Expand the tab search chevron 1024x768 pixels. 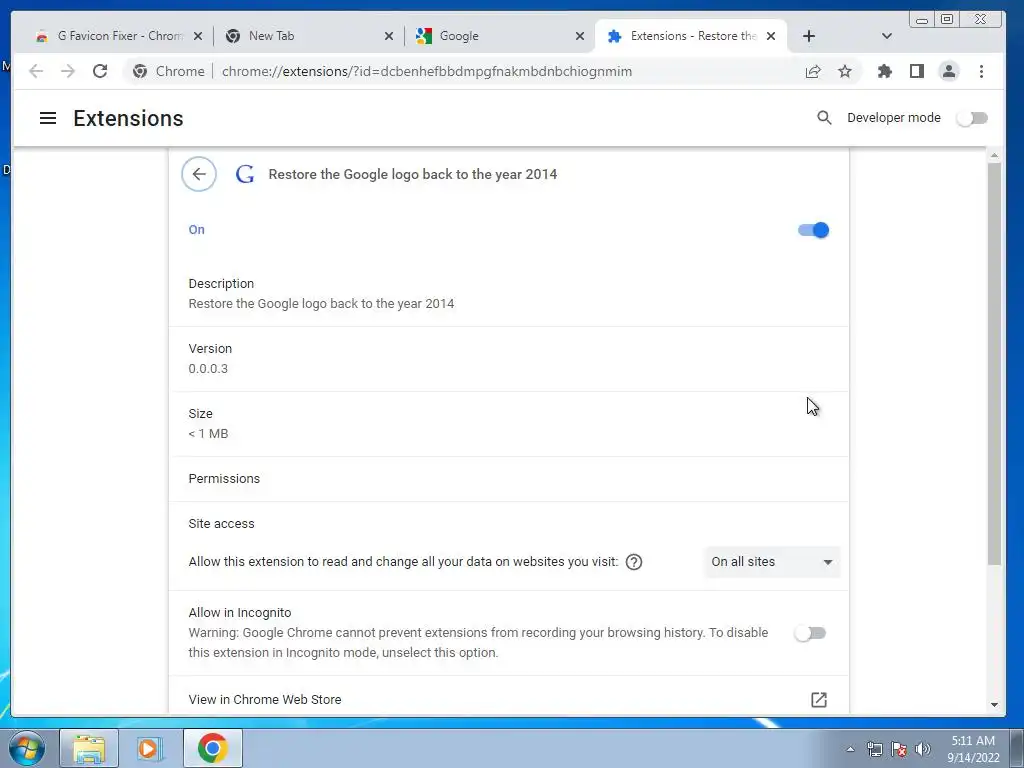pos(886,36)
